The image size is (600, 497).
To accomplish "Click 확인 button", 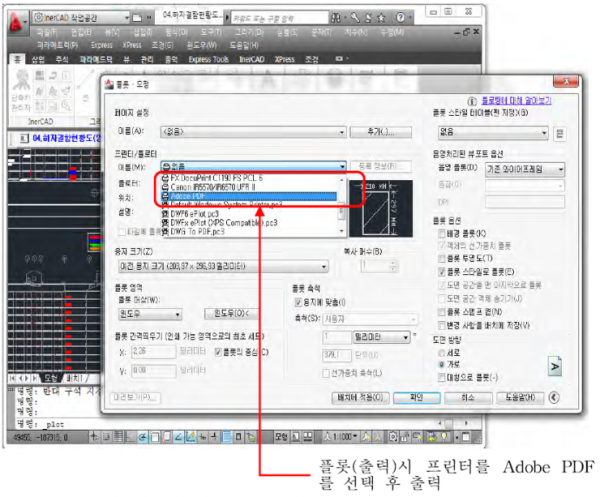I will [417, 398].
